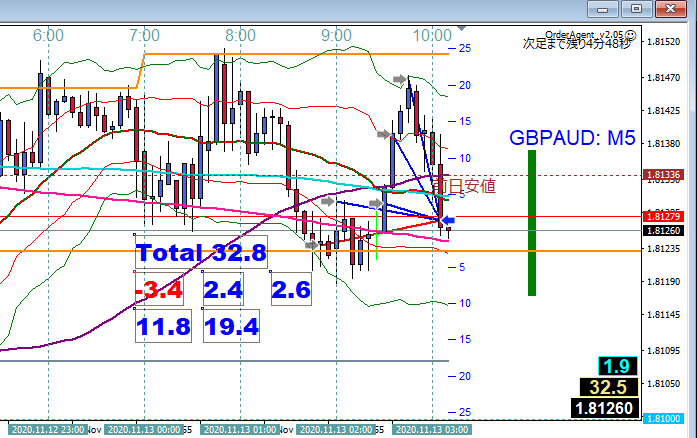Click the 2020.11.13 03:00 time label
Viewport: 697px width, 438px height.
[432, 430]
